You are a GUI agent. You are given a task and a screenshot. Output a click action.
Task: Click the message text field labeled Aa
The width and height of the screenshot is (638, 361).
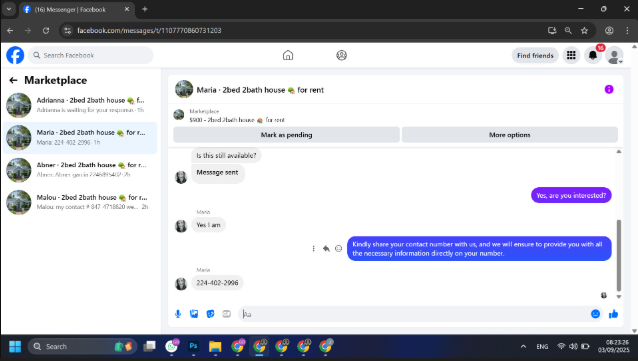(x=413, y=314)
